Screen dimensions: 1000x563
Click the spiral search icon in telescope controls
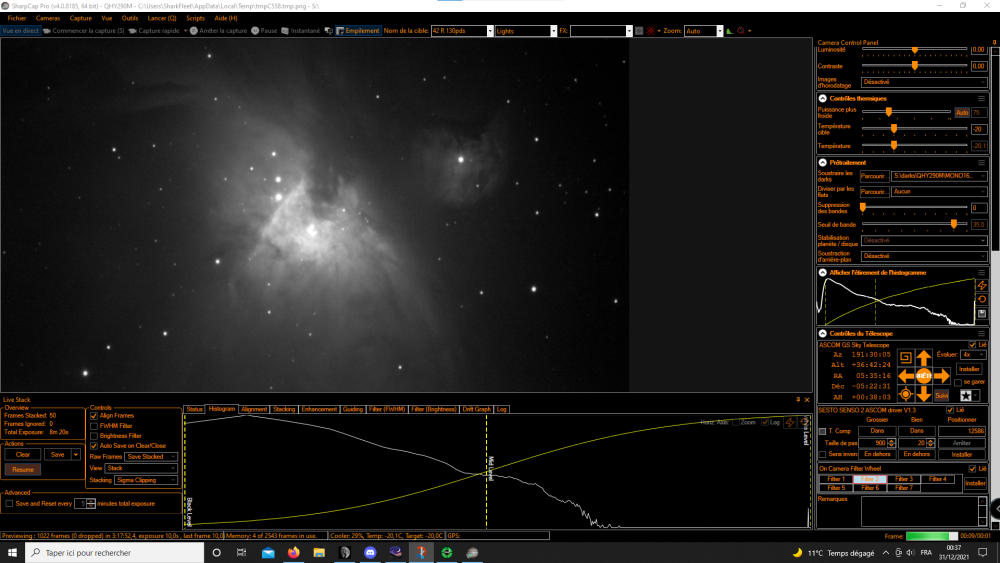point(905,358)
